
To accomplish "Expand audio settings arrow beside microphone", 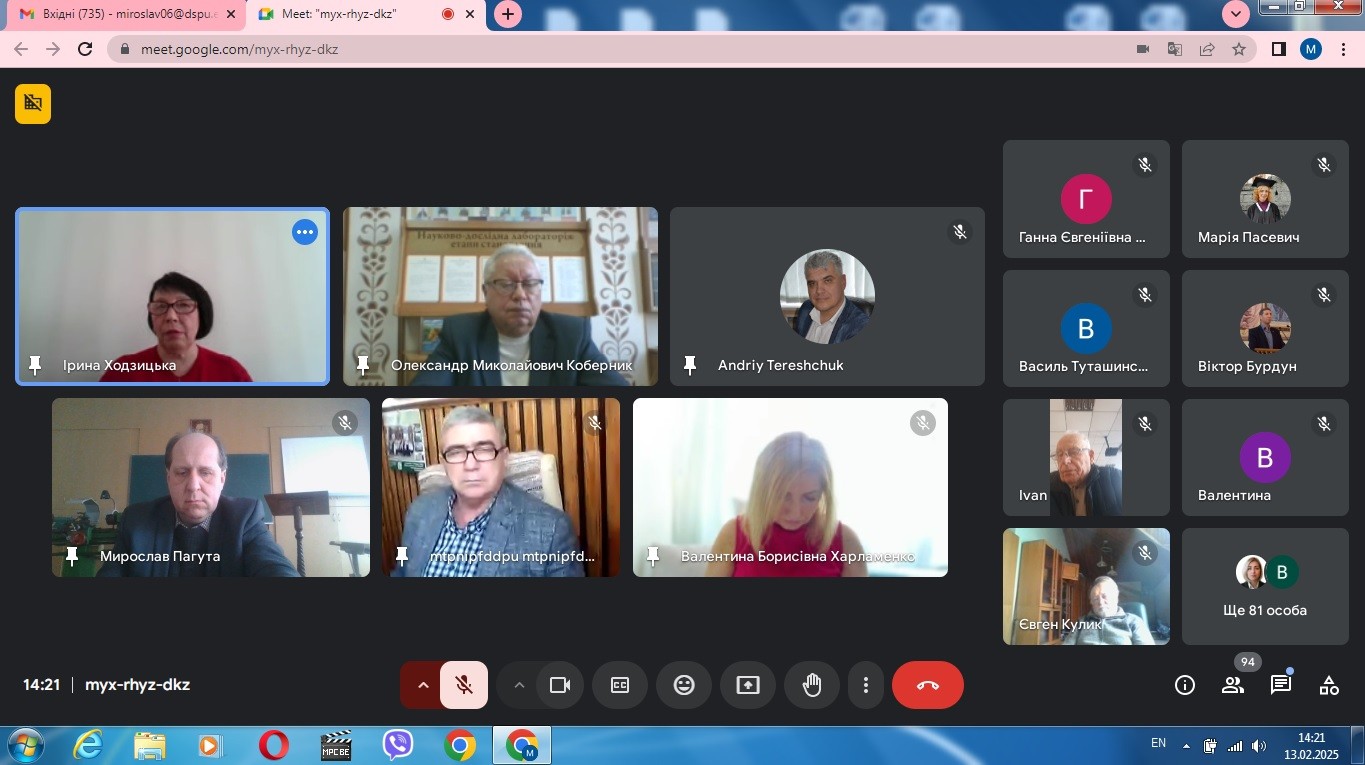I will point(422,685).
